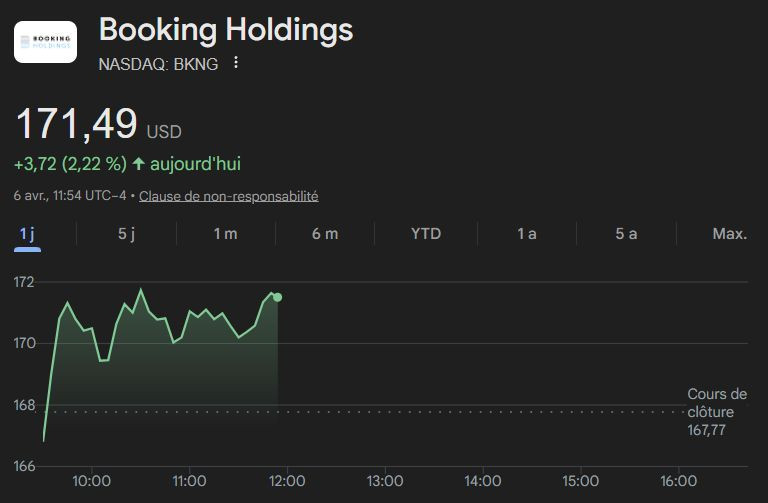Display the 1 a price history

pyautogui.click(x=527, y=234)
